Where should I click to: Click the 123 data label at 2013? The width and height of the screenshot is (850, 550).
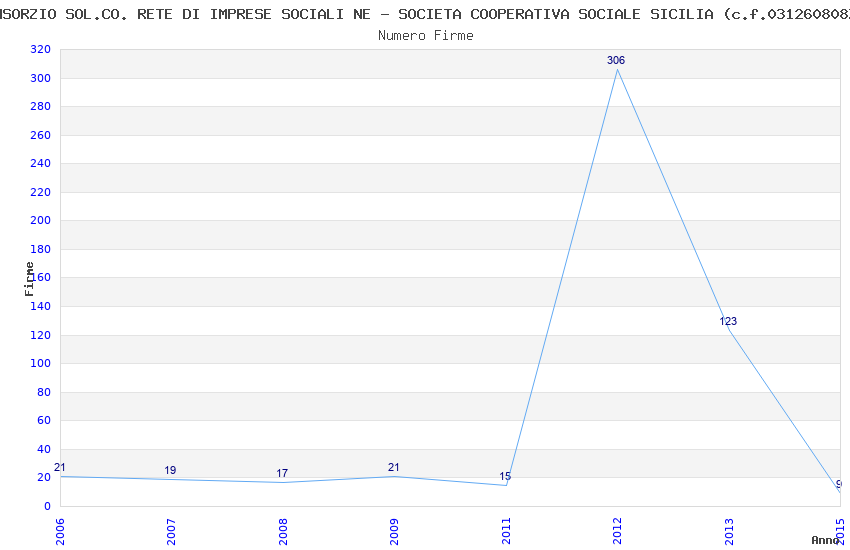(x=728, y=321)
